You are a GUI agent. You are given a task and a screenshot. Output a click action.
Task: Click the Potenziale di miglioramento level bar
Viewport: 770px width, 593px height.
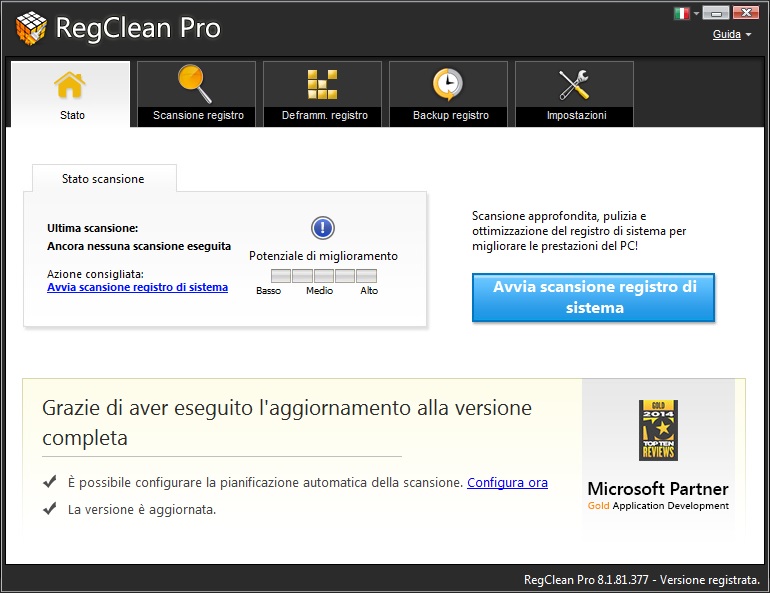click(x=324, y=276)
